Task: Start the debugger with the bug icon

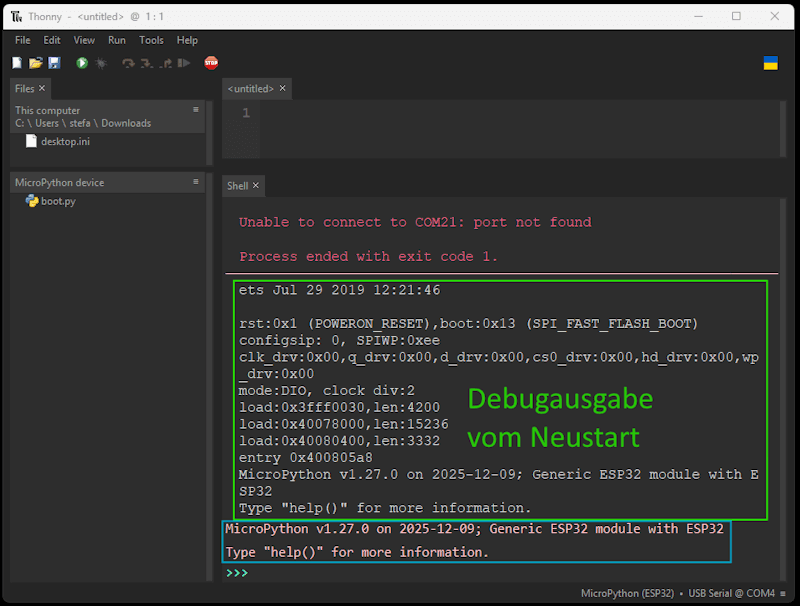Action: click(x=101, y=63)
